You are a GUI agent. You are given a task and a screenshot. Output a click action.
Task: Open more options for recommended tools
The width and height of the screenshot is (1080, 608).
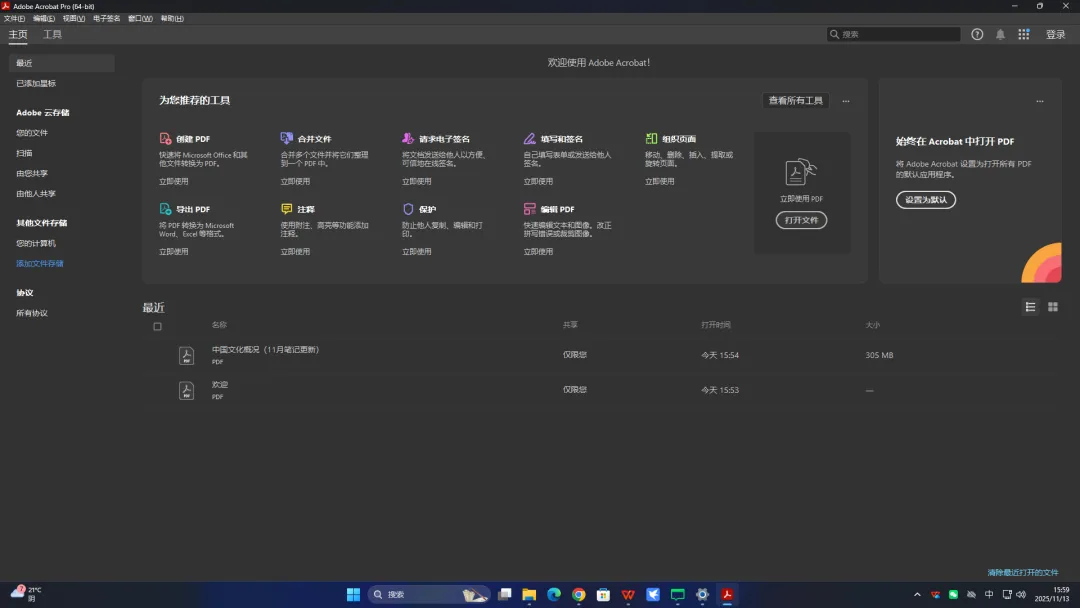click(846, 101)
